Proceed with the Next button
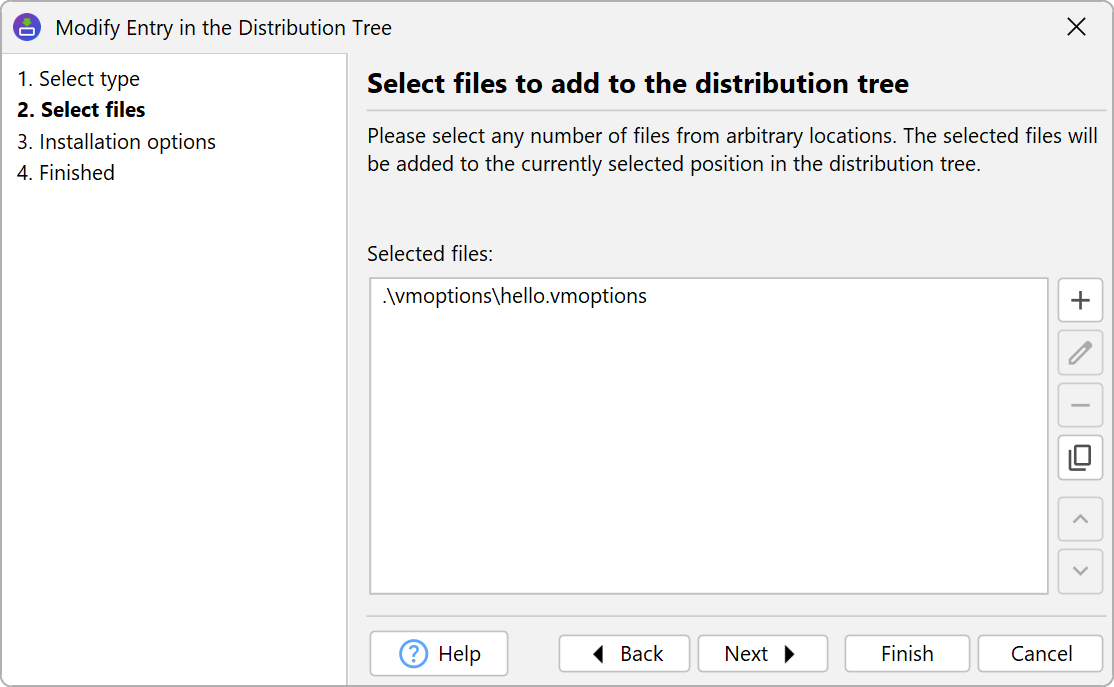The width and height of the screenshot is (1114, 687). click(x=762, y=654)
